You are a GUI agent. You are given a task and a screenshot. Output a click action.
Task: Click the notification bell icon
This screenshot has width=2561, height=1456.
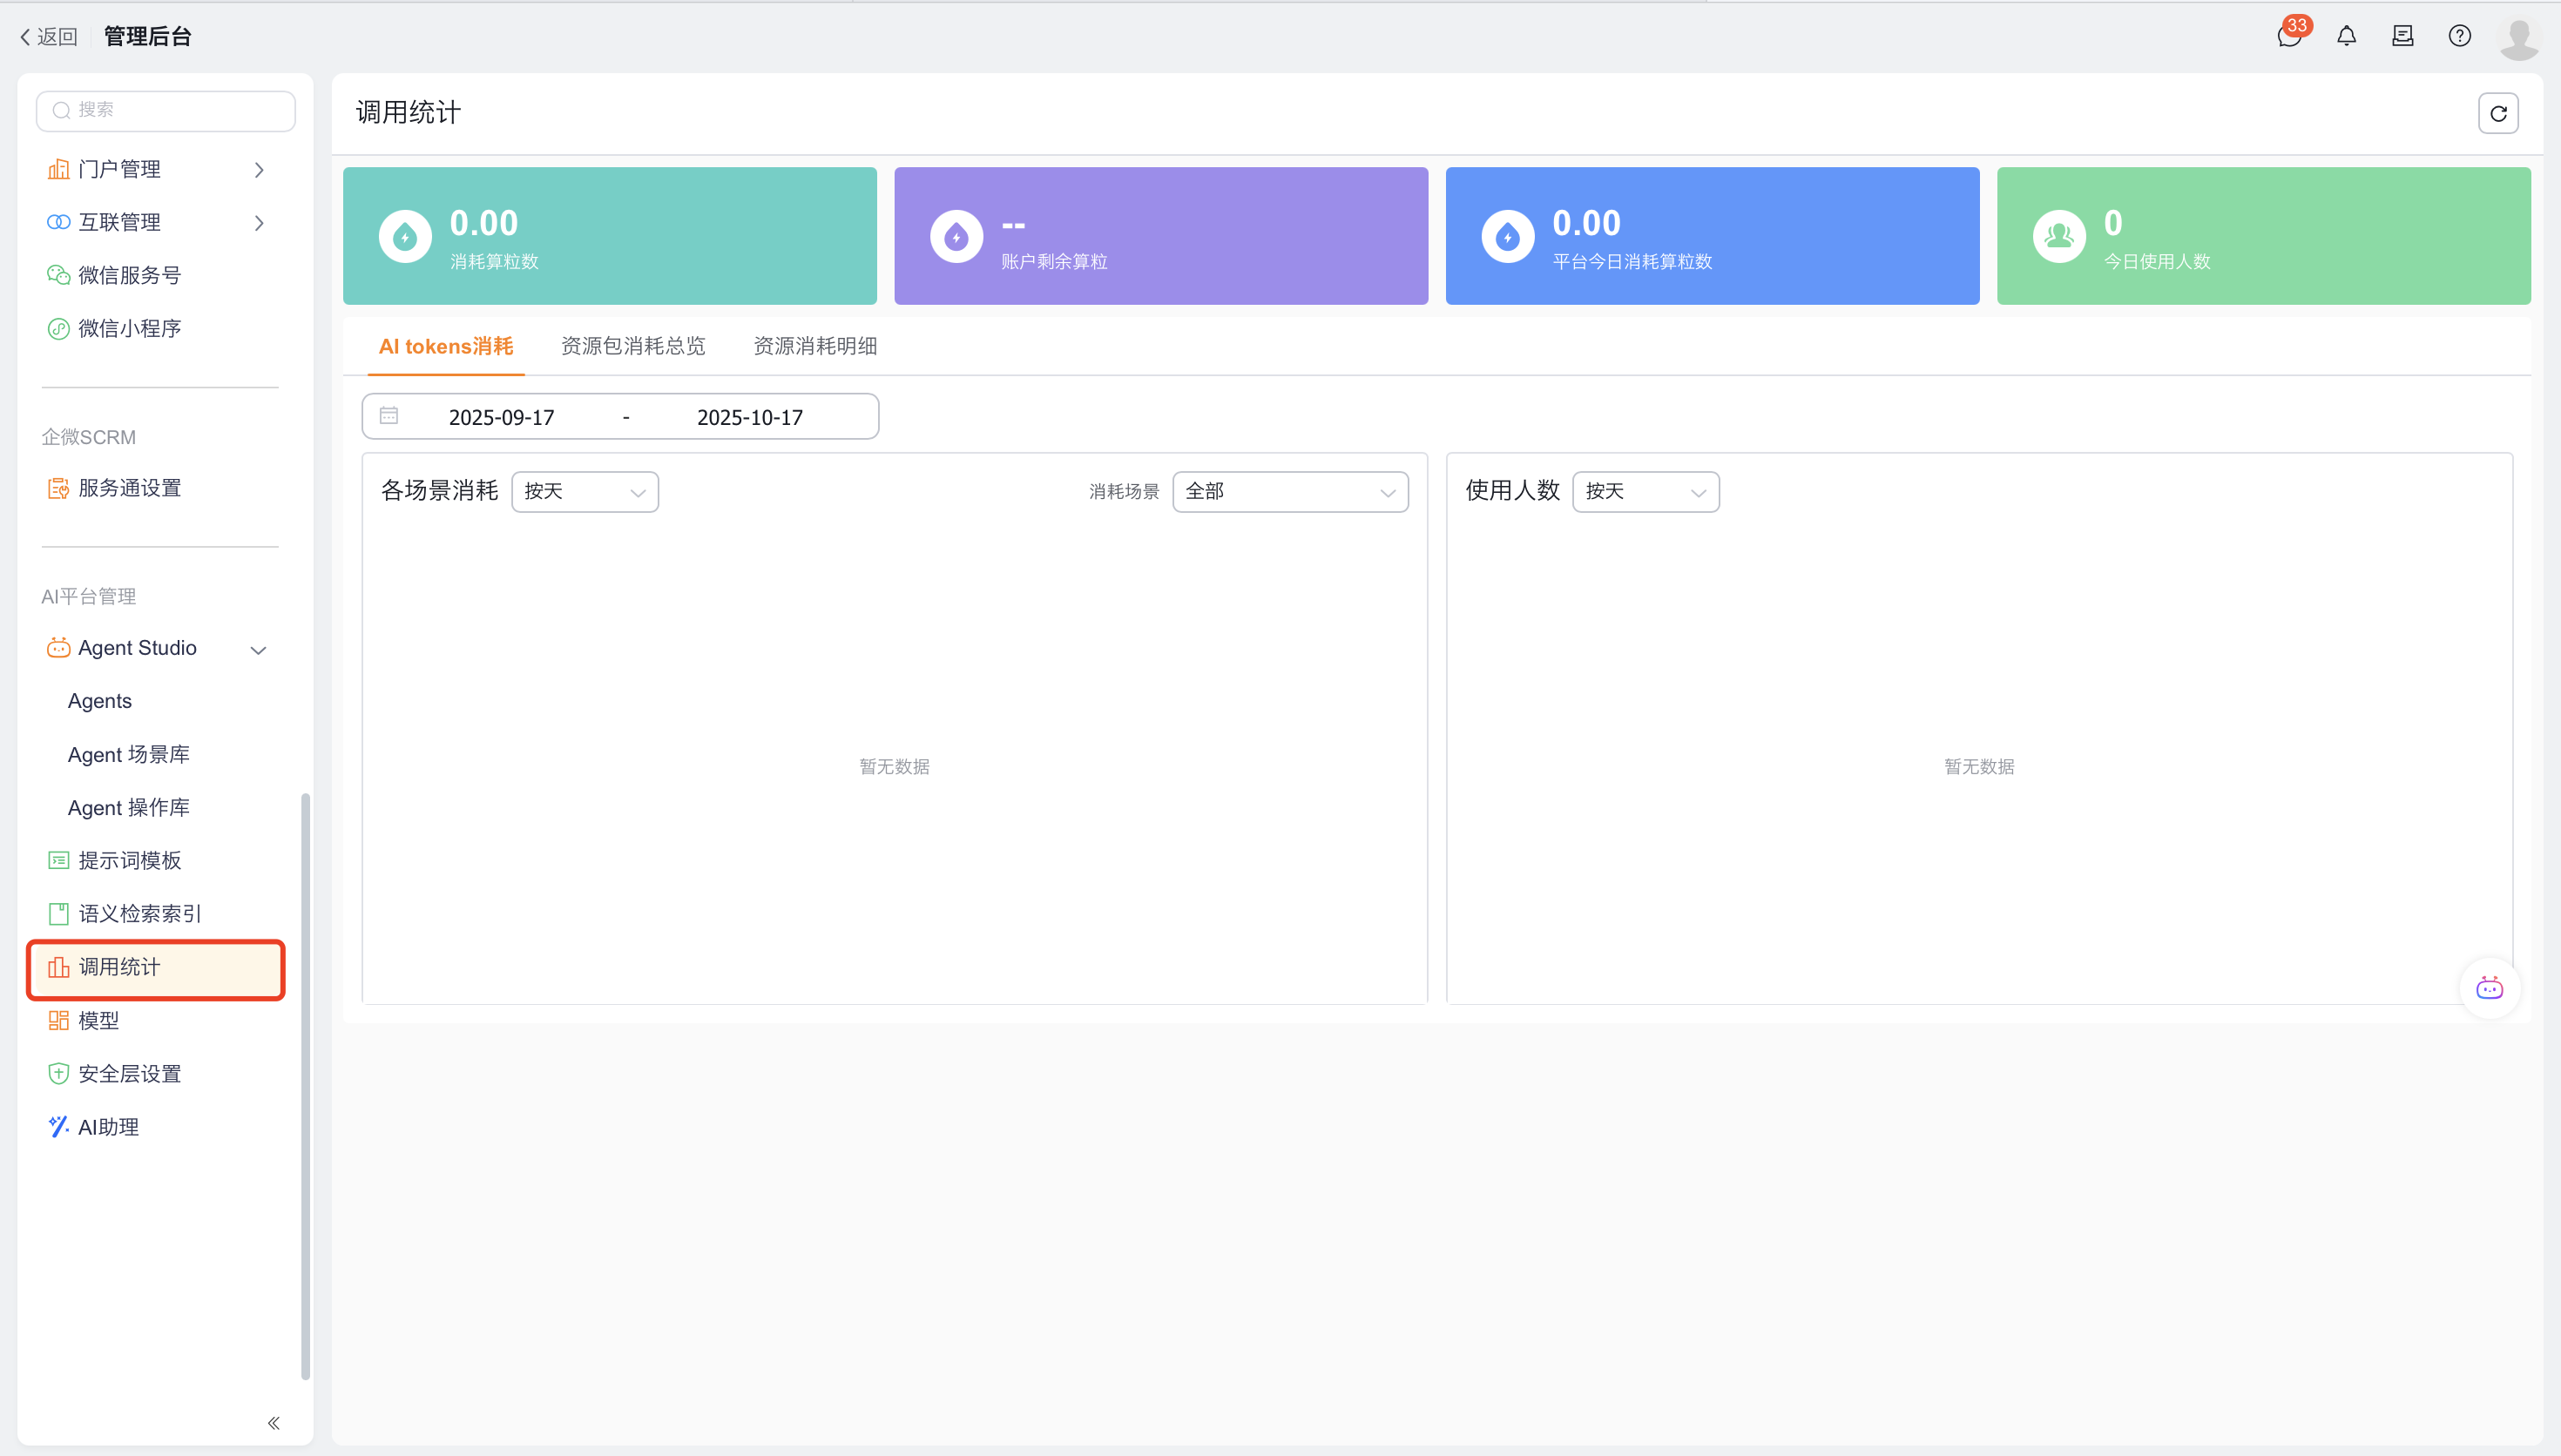2346,37
